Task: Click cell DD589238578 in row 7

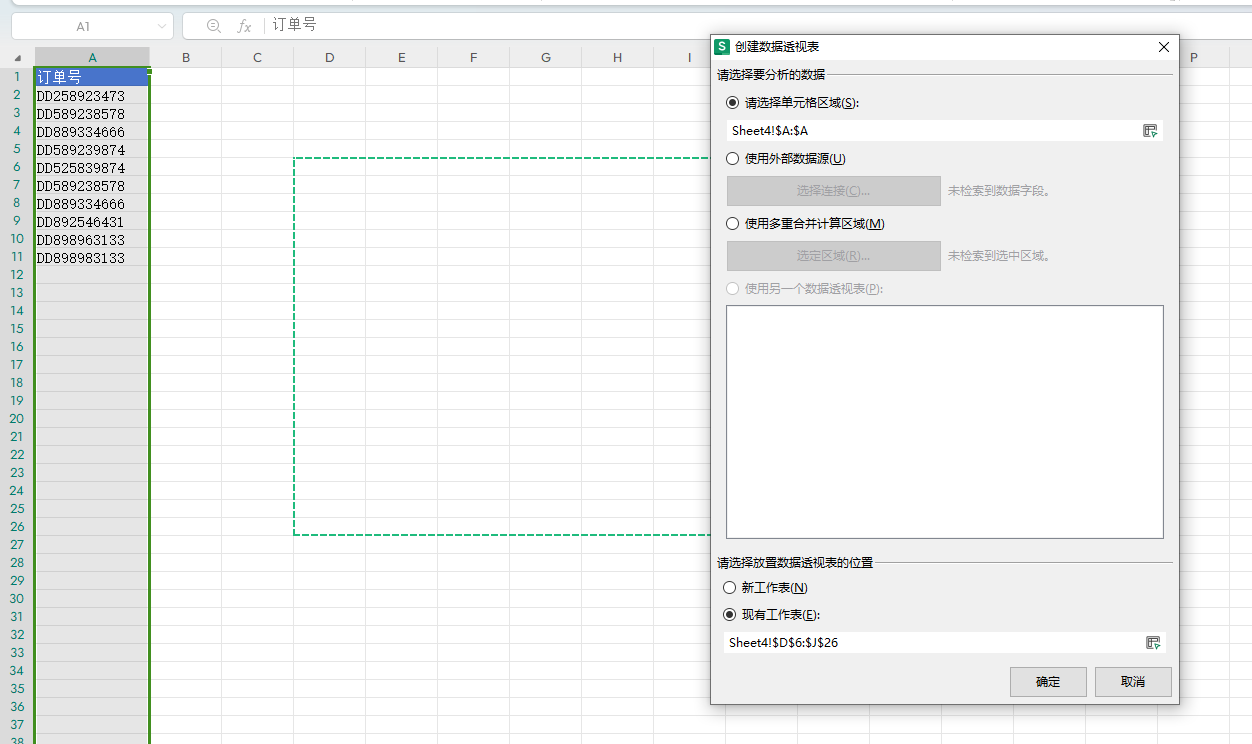Action: [x=92, y=185]
